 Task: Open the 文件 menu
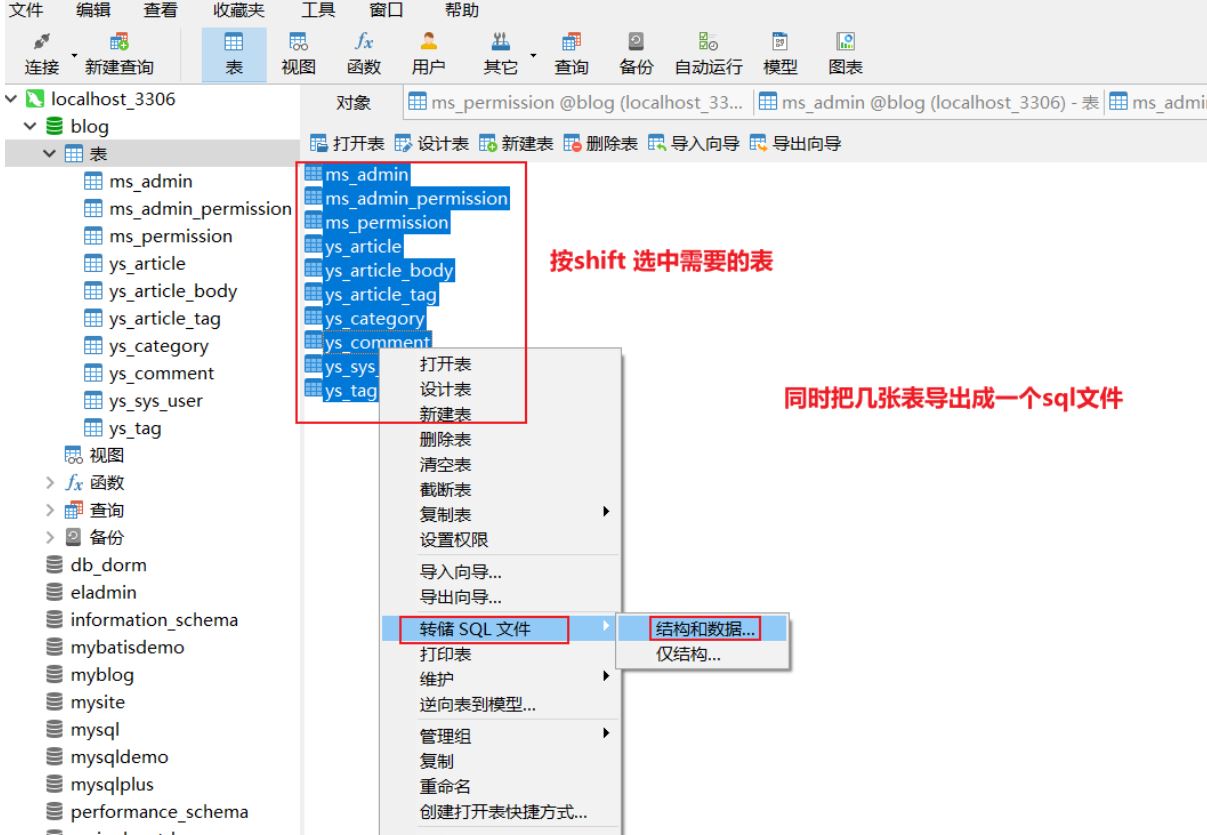[25, 11]
